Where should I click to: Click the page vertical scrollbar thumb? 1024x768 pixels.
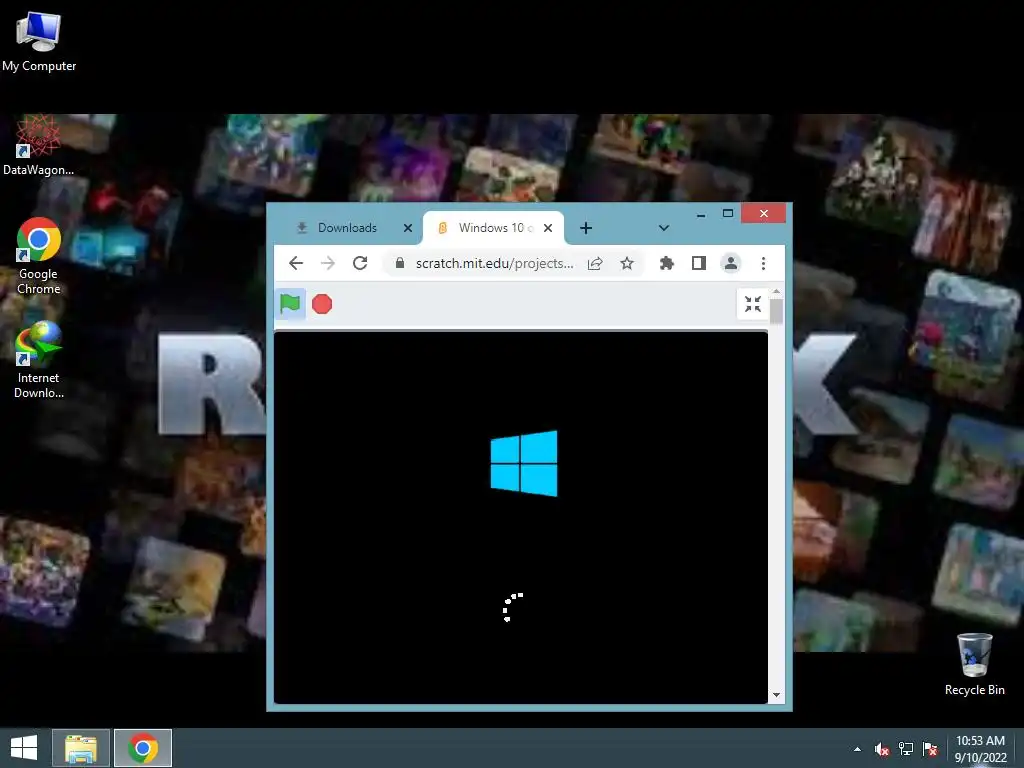click(776, 311)
